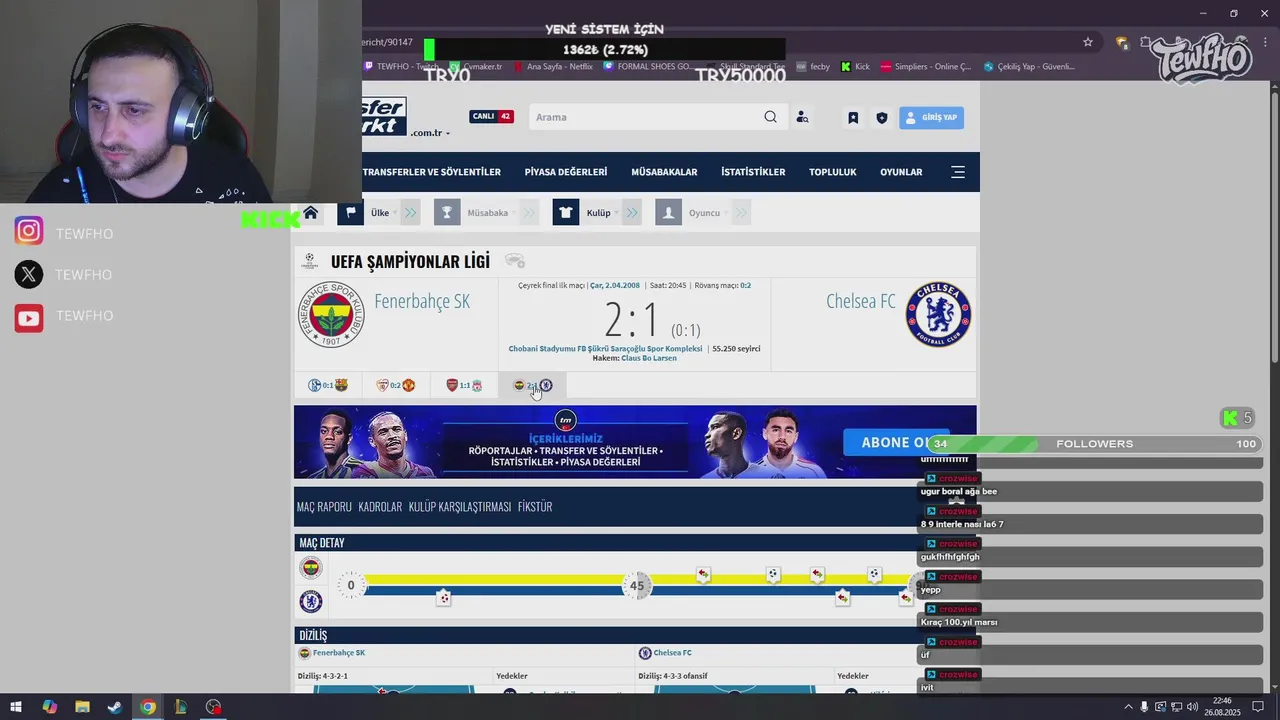Show hidden system tray icons chevron

coord(1130,707)
